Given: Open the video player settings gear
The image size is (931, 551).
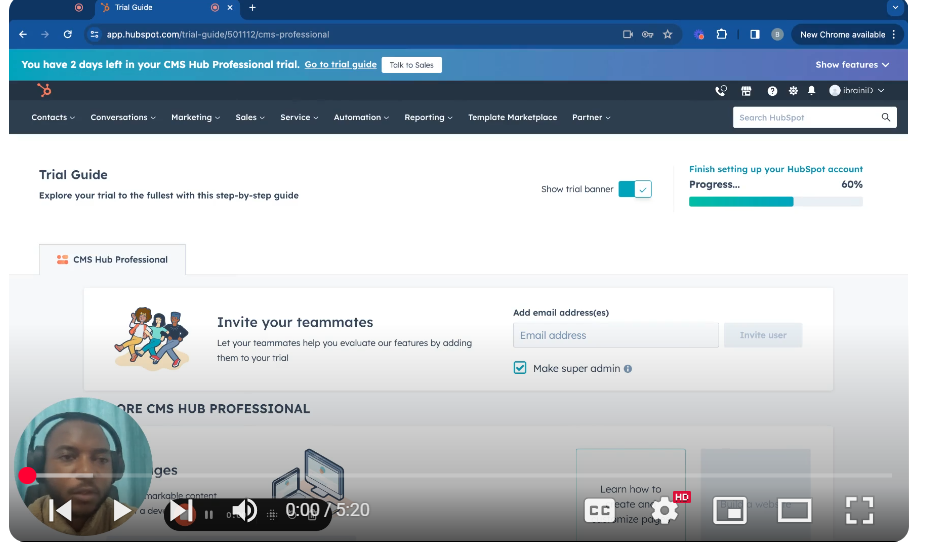Looking at the screenshot, I should [665, 510].
